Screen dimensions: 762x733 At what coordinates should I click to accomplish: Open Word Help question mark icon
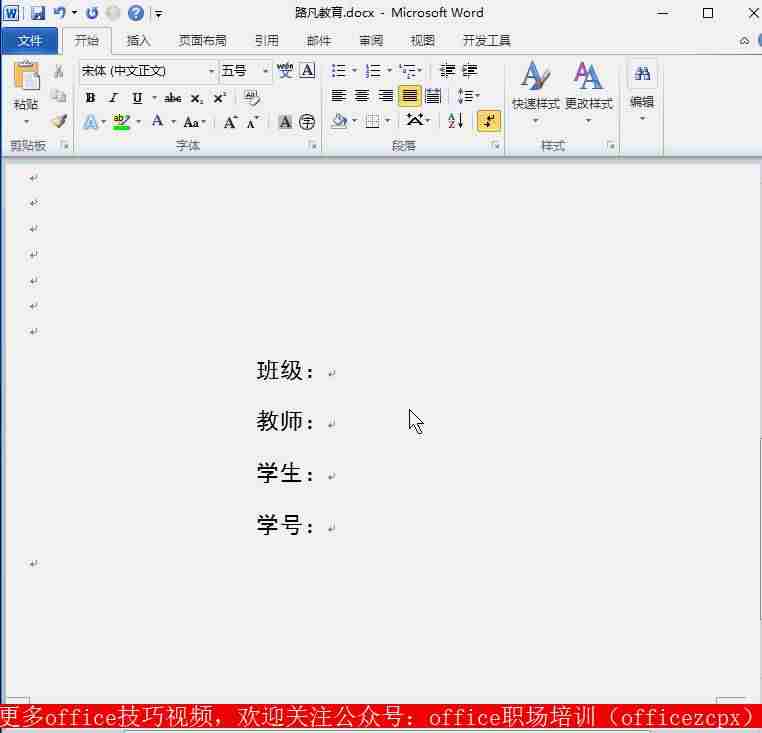(x=136, y=13)
